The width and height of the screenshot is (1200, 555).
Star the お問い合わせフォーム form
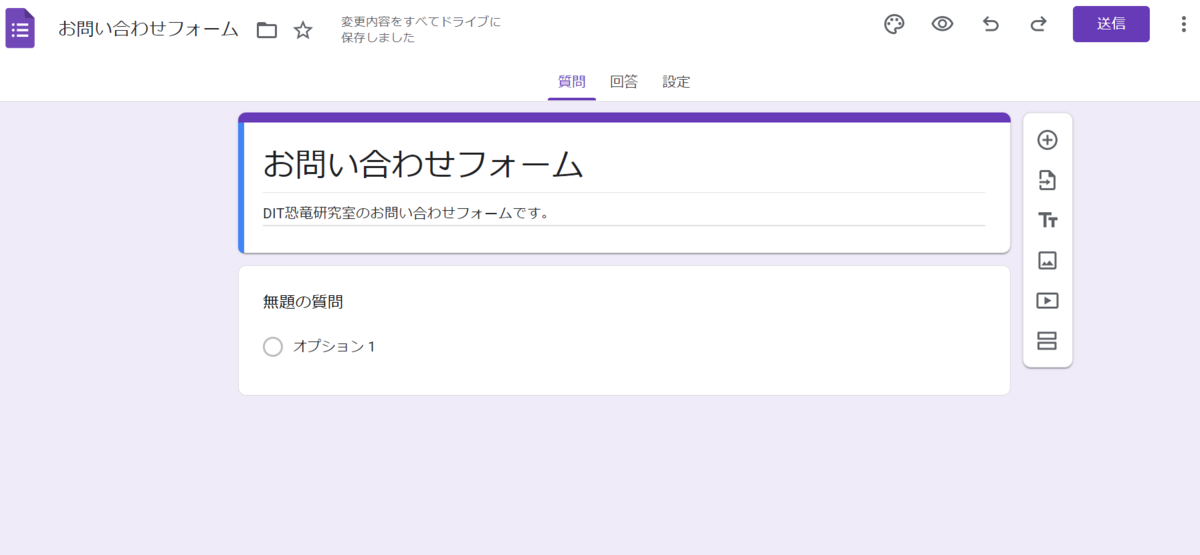(303, 30)
